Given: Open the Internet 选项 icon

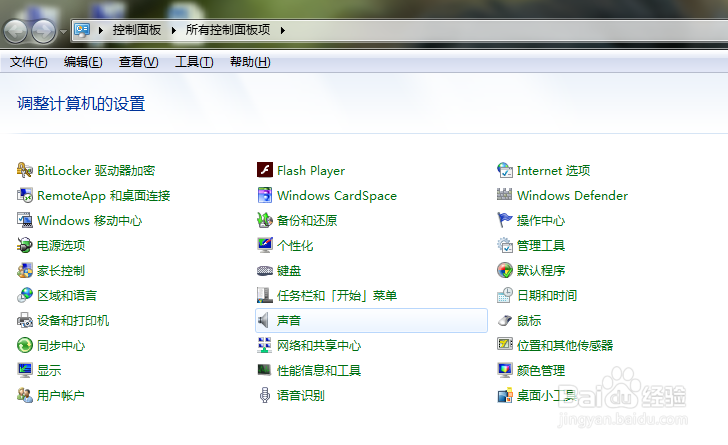Looking at the screenshot, I should click(505, 170).
